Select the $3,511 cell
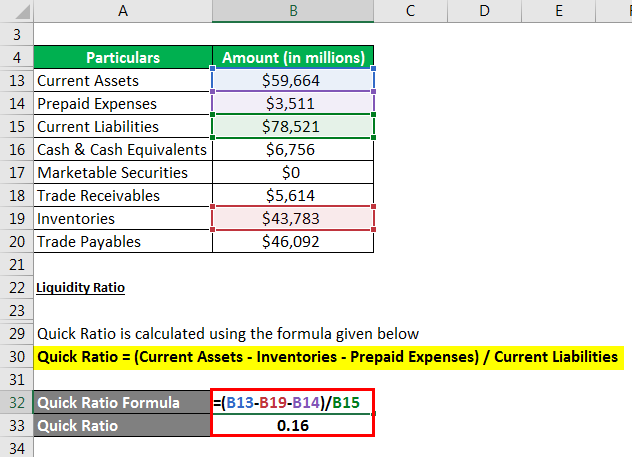 pyautogui.click(x=293, y=103)
